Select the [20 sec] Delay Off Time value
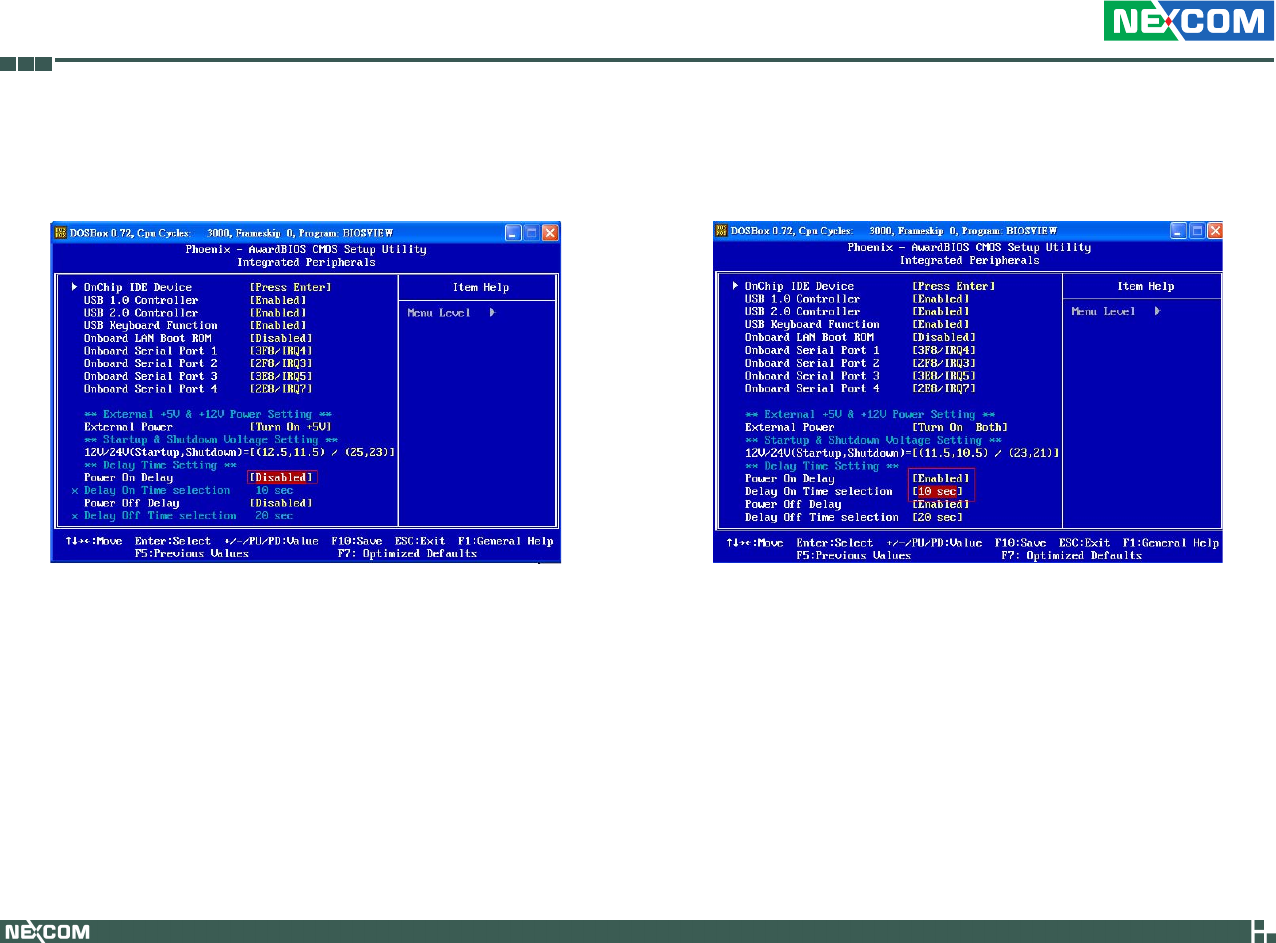The width and height of the screenshot is (1276, 943). [x=937, y=517]
